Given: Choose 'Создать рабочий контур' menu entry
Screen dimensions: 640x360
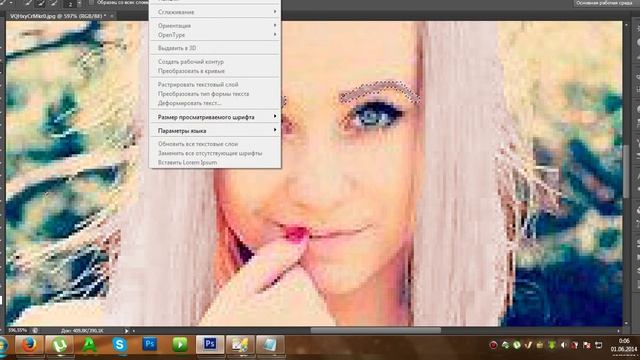Looking at the screenshot, I should pyautogui.click(x=215, y=62).
